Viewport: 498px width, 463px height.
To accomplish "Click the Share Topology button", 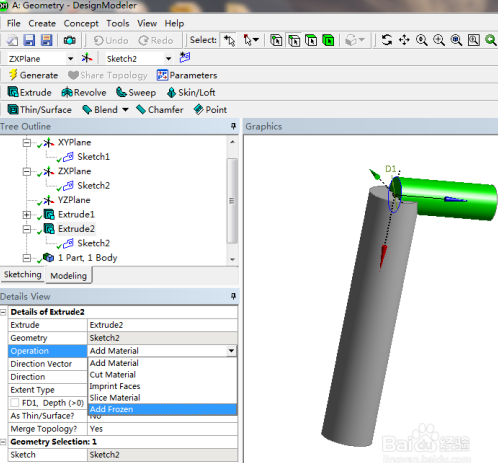I will click(x=107, y=75).
